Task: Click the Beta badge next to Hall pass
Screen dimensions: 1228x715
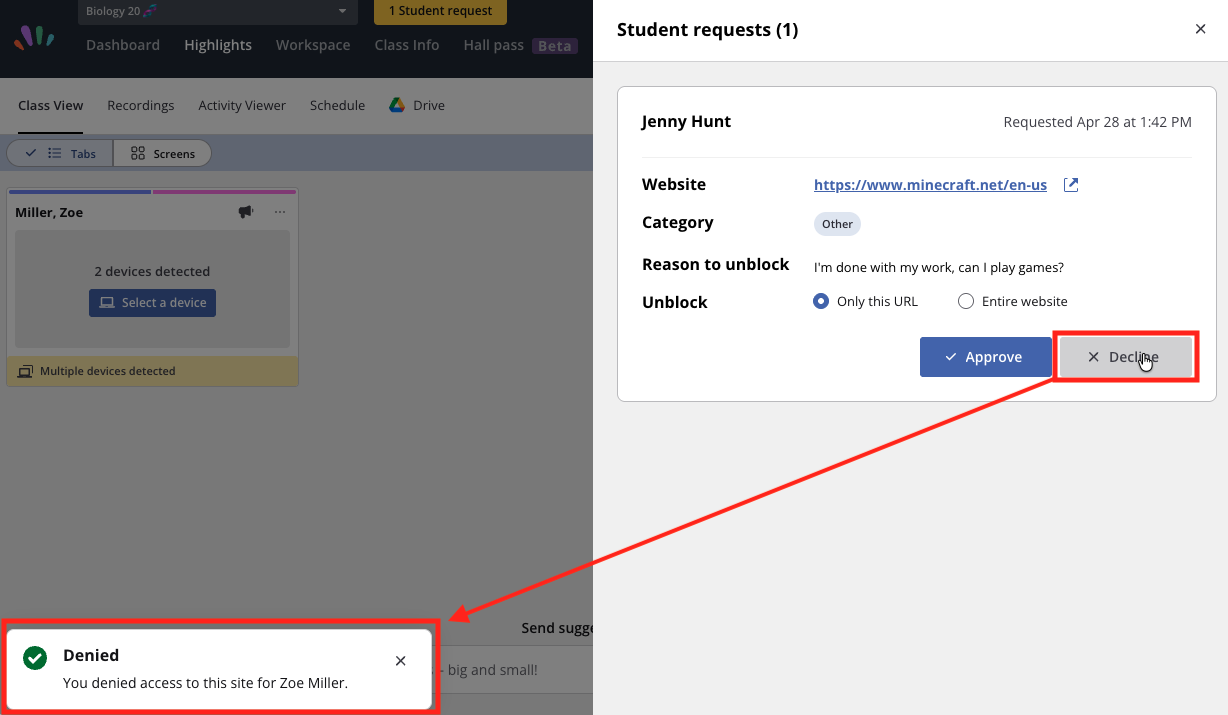Action: (x=555, y=46)
